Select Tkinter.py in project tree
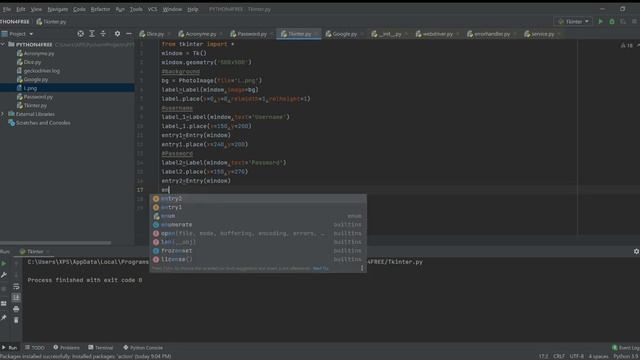The width and height of the screenshot is (640, 360). tap(35, 105)
